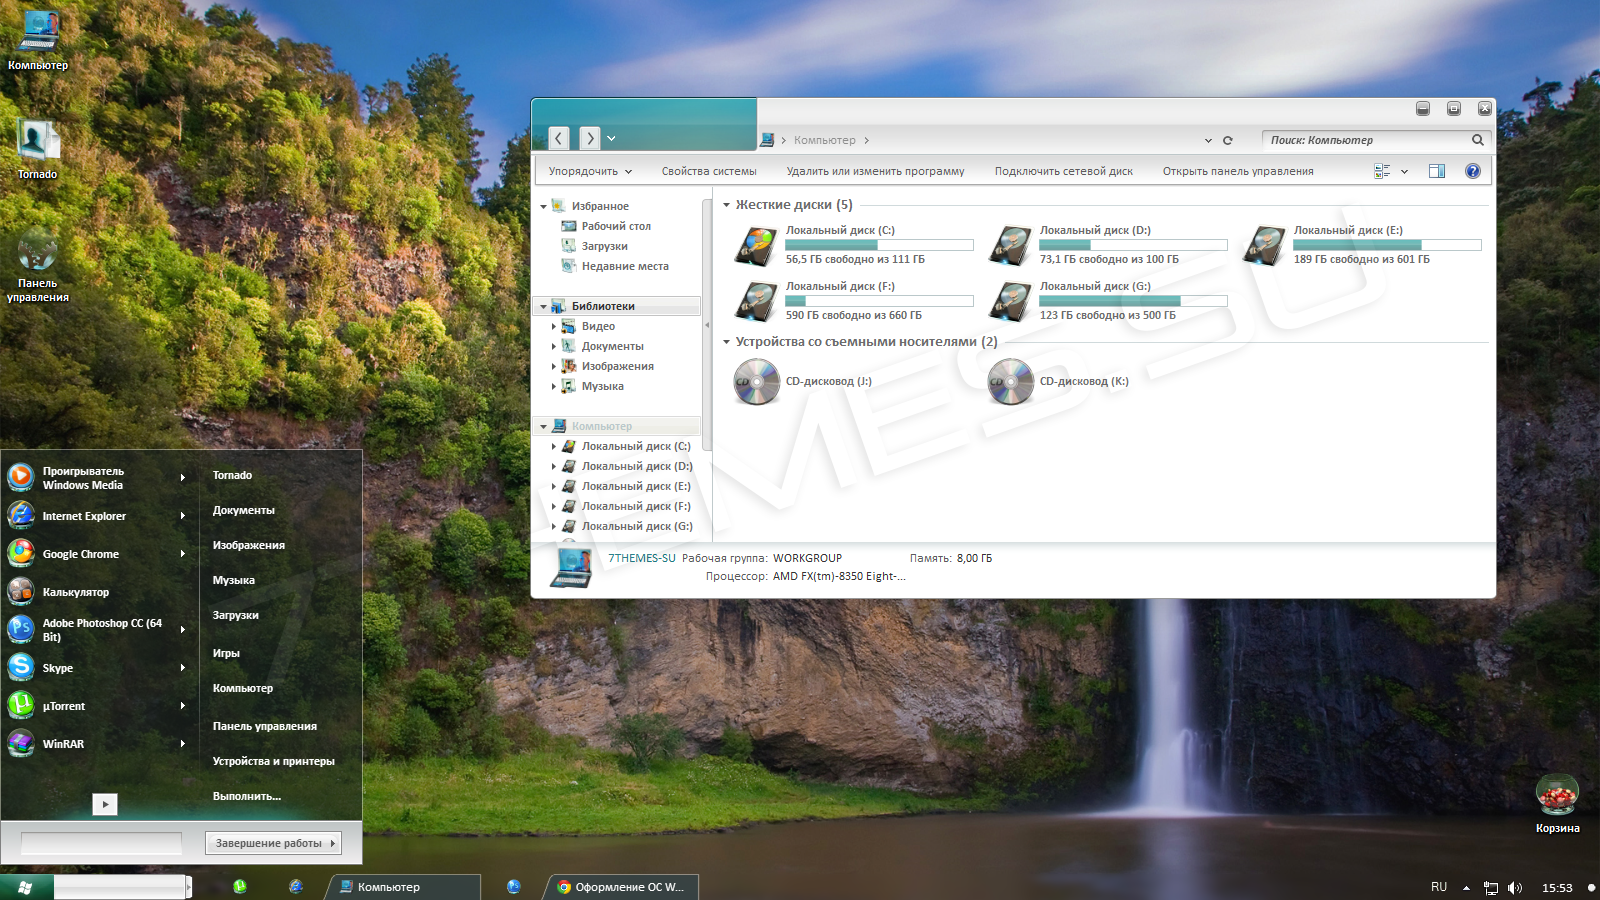Viewport: 1600px width, 900px height.
Task: Open Local Disk (C:) drive icon
Action: point(757,245)
